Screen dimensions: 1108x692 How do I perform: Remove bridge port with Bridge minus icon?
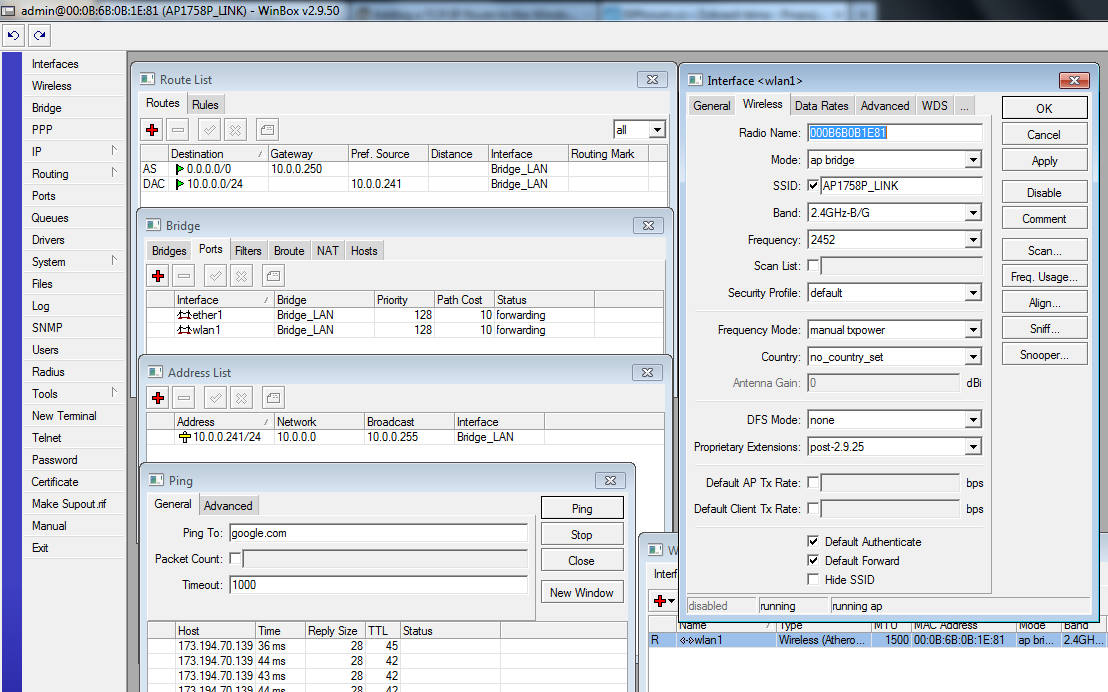(x=184, y=276)
